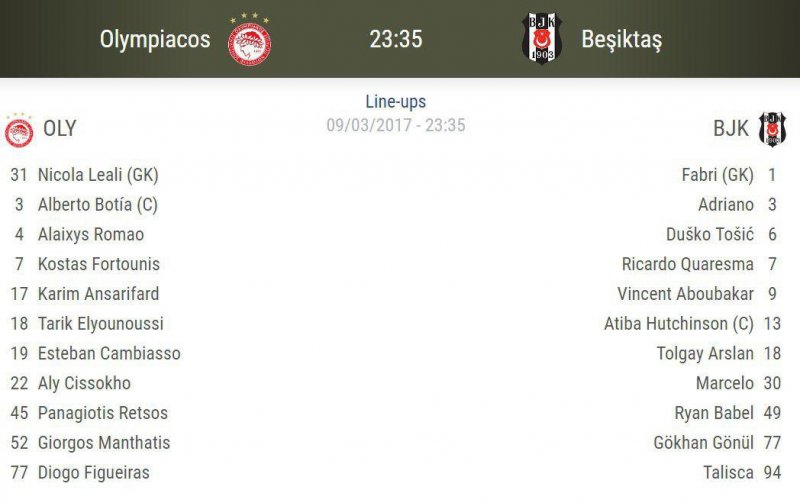This screenshot has height=503, width=800.
Task: Click the Olympiacos crest in the header
Action: [249, 40]
